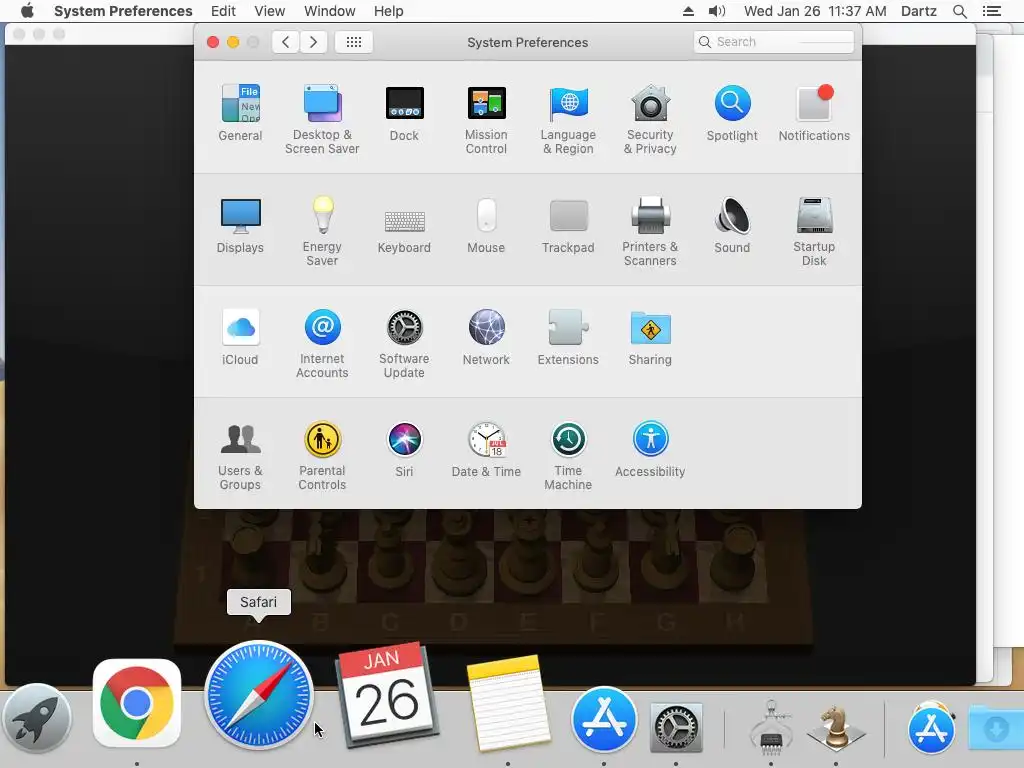Open the App Store next to Notes in Dock

tap(604, 720)
